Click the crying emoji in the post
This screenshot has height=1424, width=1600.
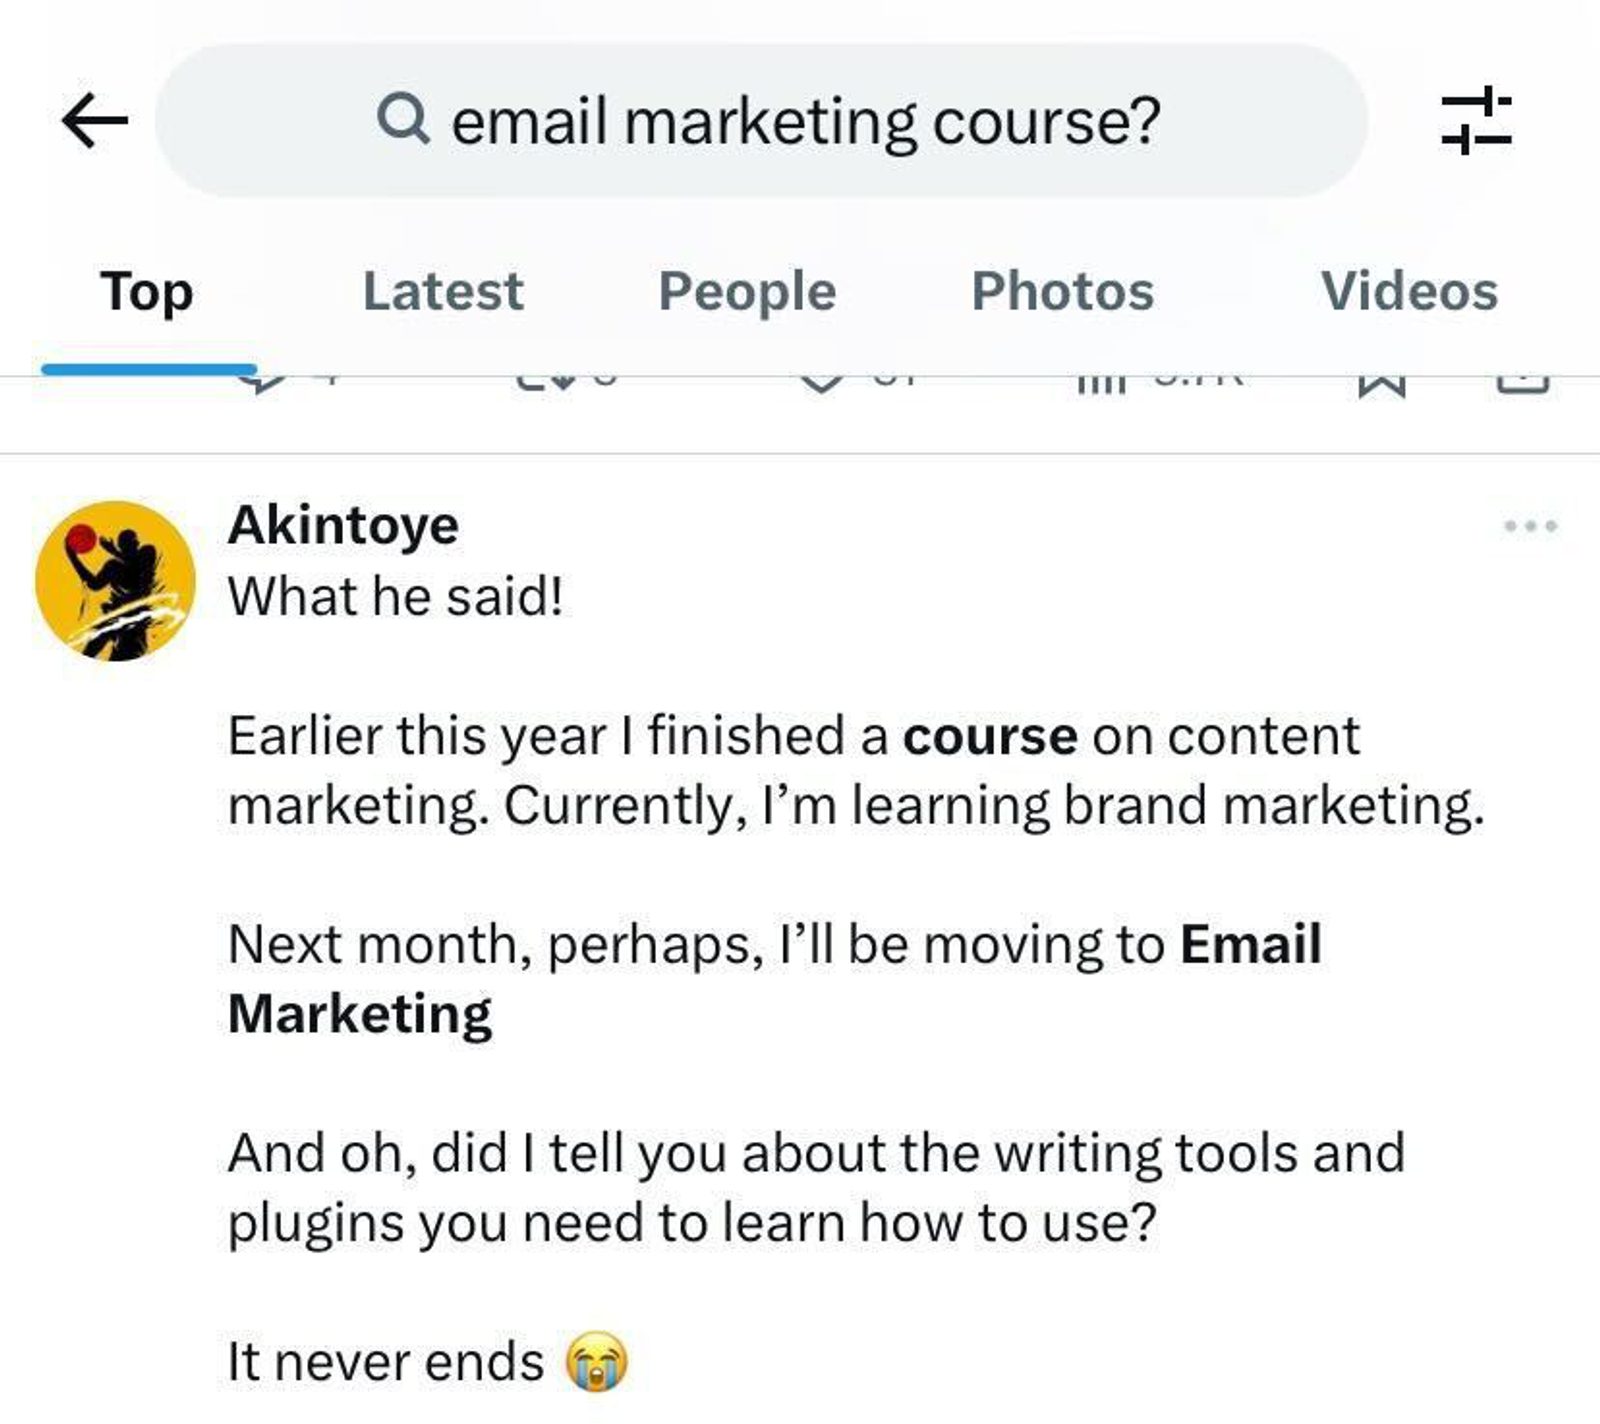coord(597,1362)
